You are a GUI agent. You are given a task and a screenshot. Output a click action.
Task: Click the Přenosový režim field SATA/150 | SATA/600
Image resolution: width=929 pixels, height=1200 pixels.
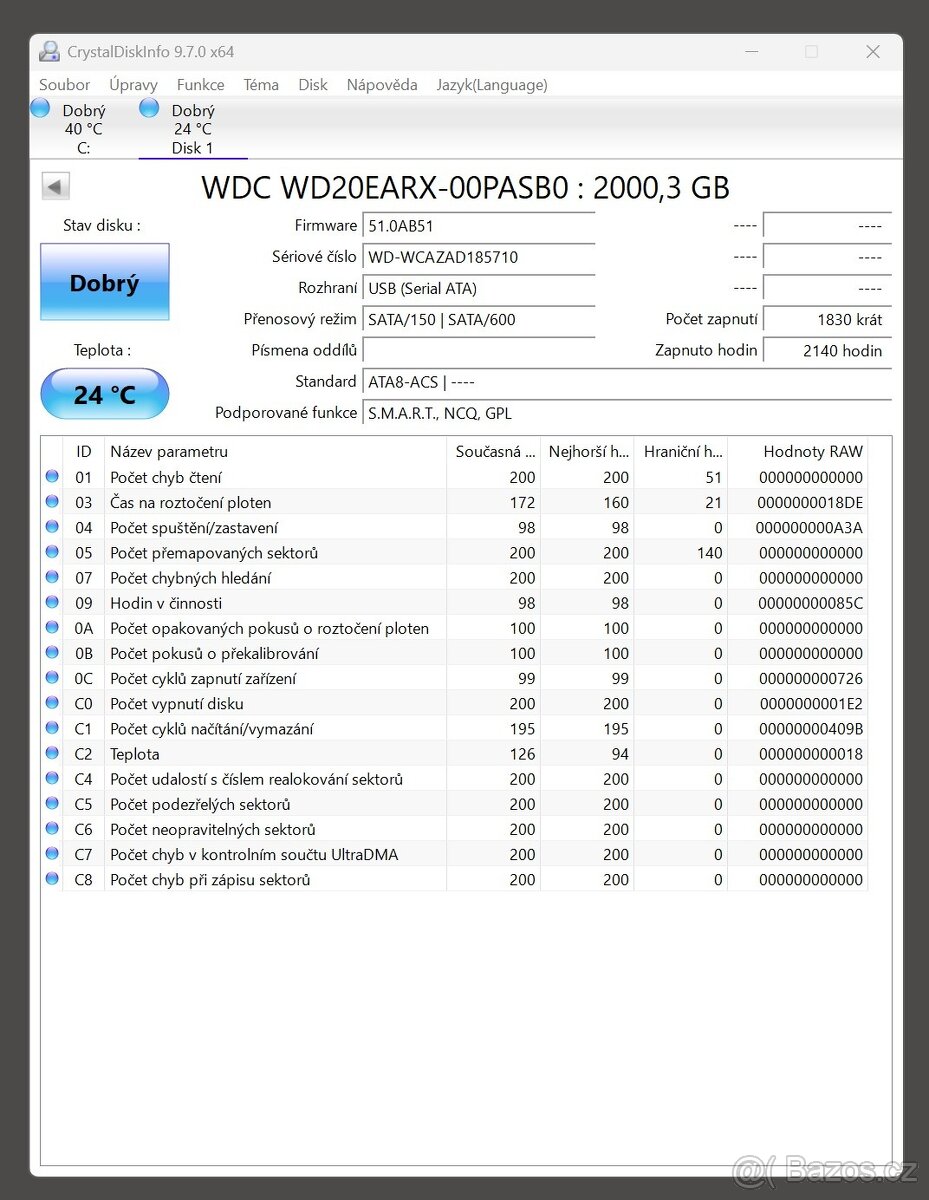pos(479,320)
